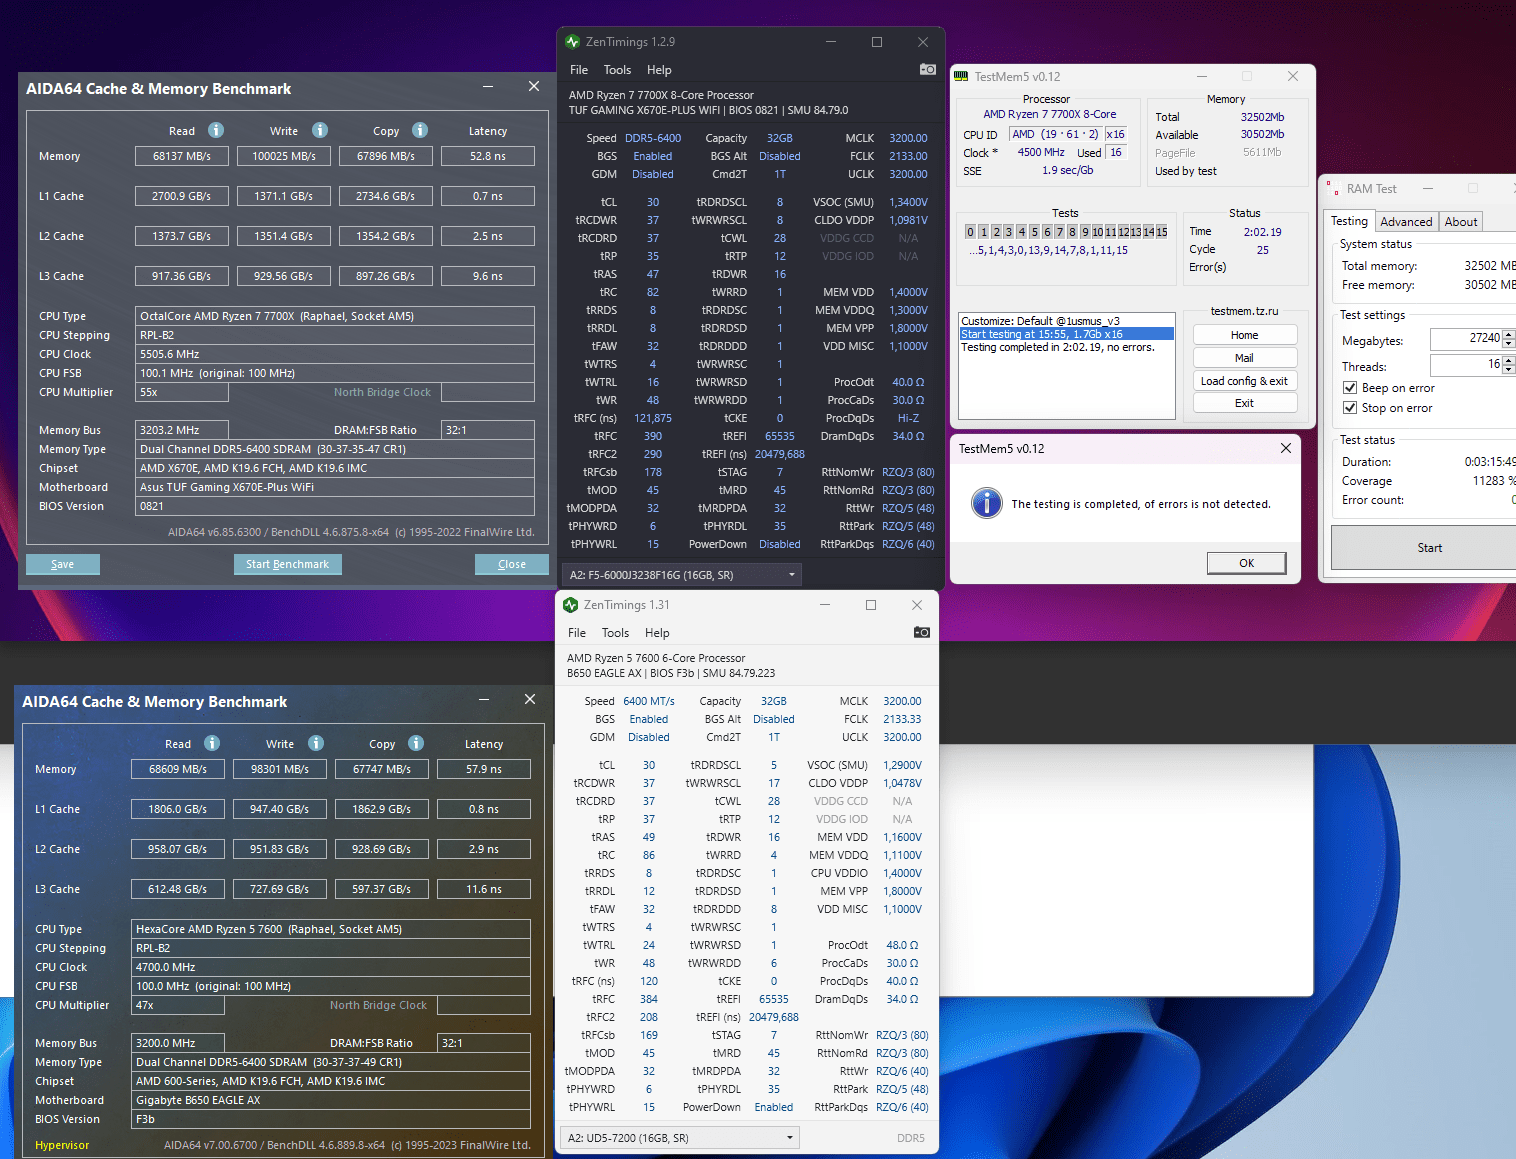Select the Testing tab in RAM Test
Image resolution: width=1516 pixels, height=1159 pixels.
coord(1349,221)
